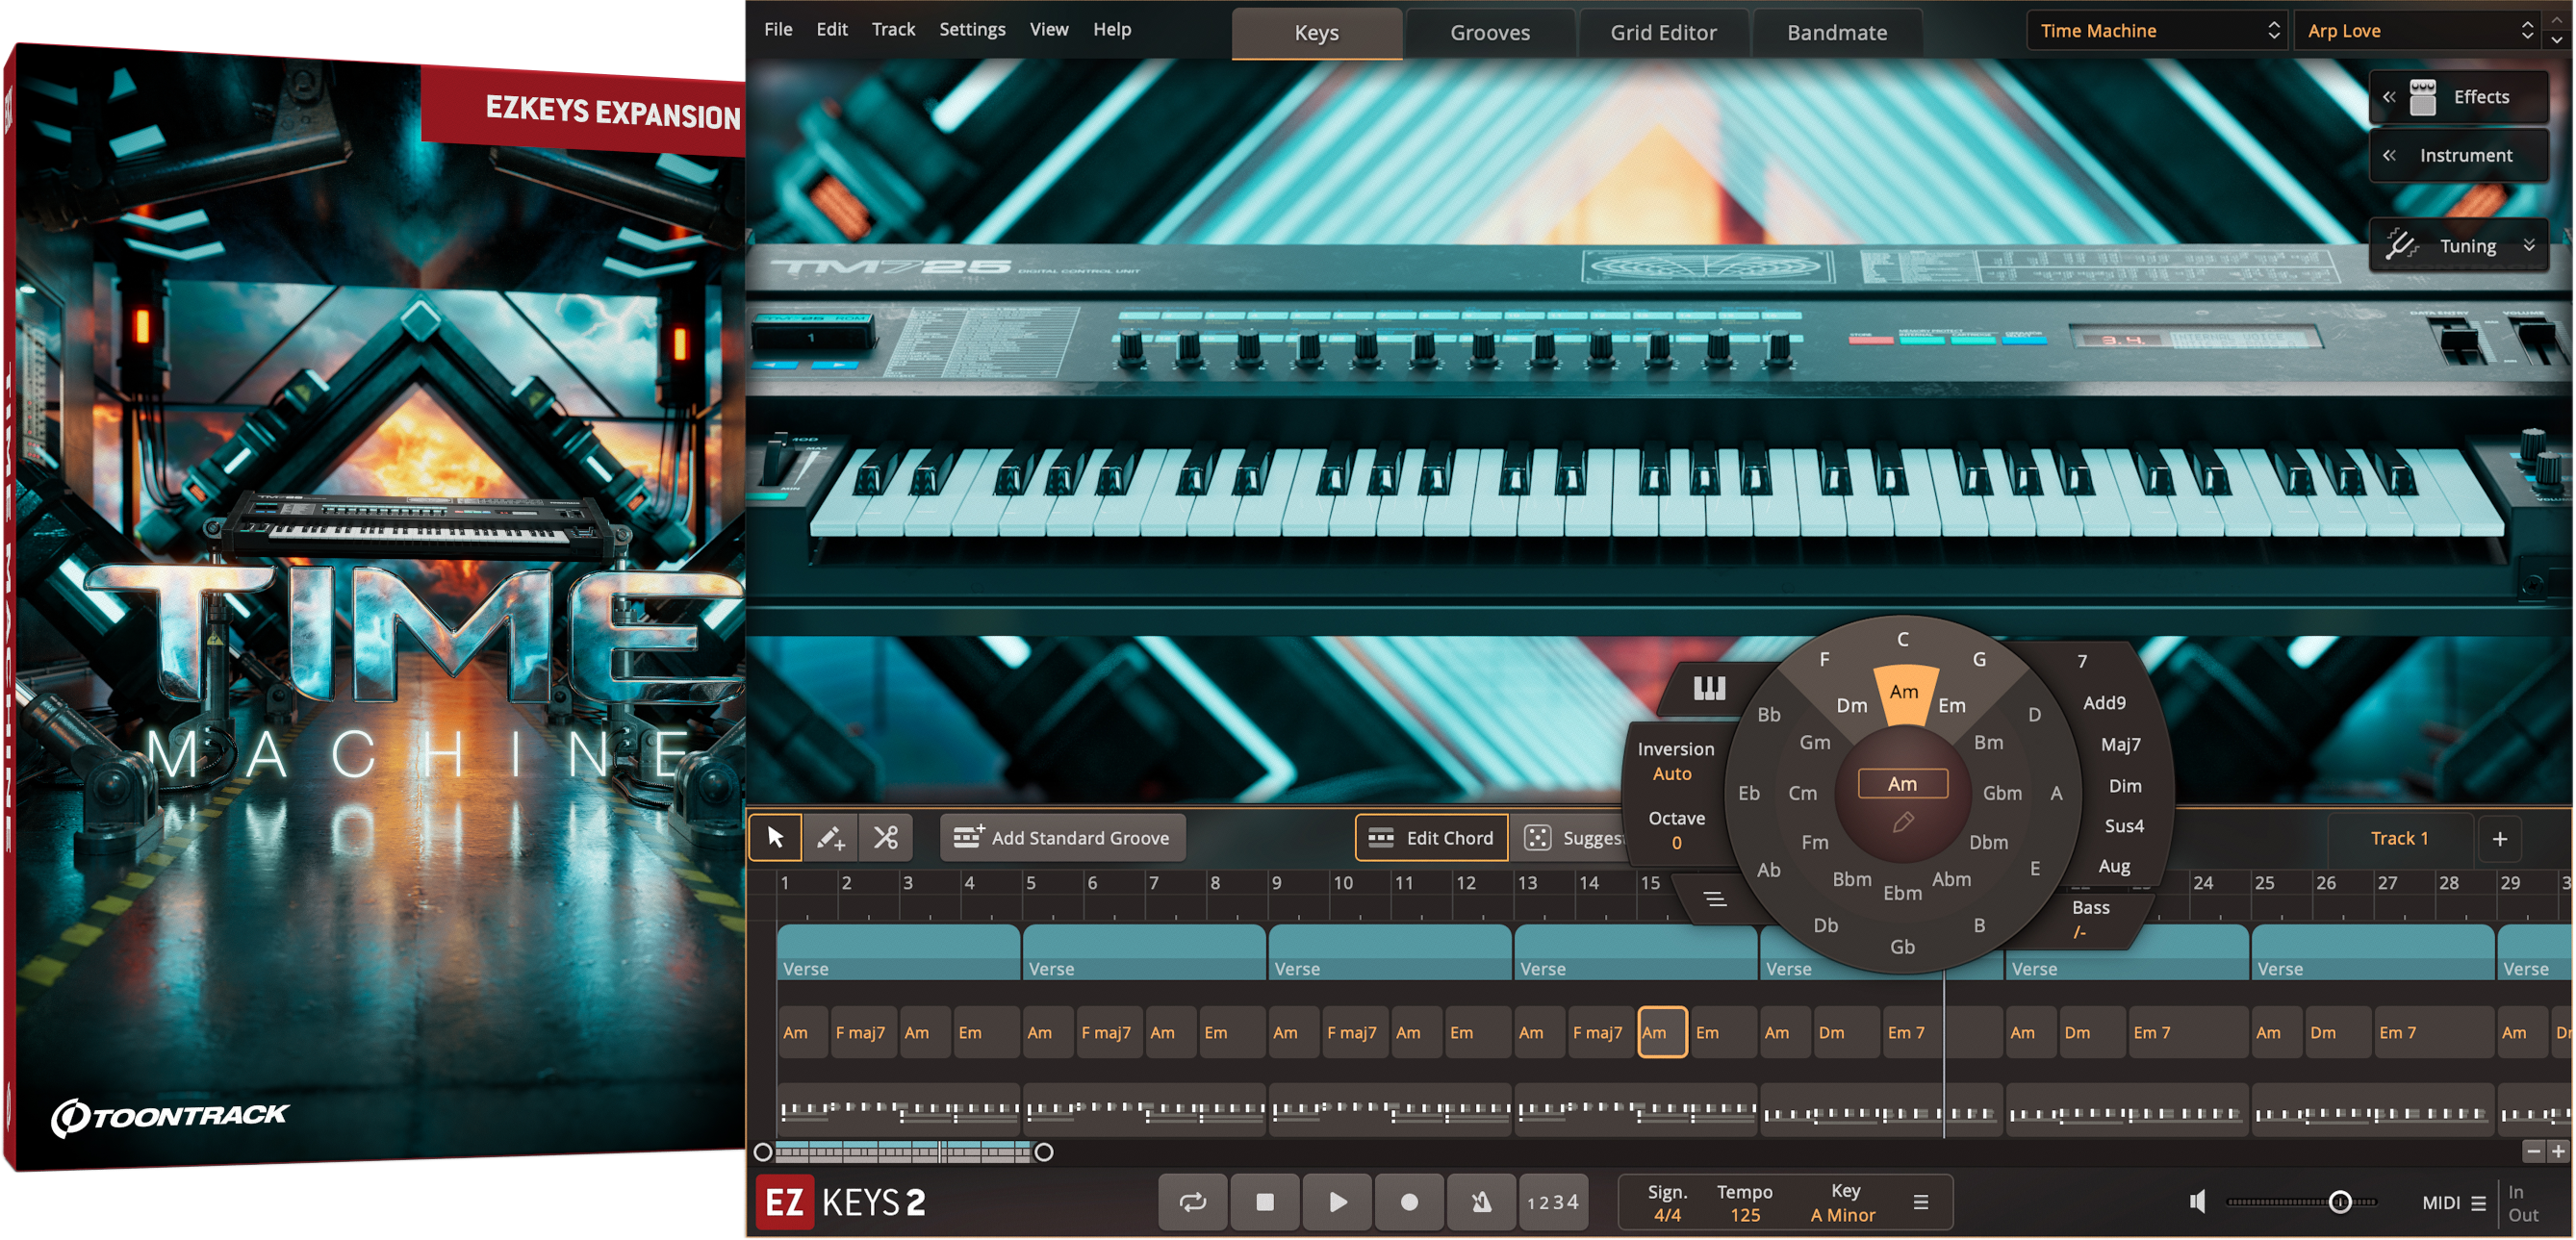Click the piano keys icon beside the chord wheel

1709,688
